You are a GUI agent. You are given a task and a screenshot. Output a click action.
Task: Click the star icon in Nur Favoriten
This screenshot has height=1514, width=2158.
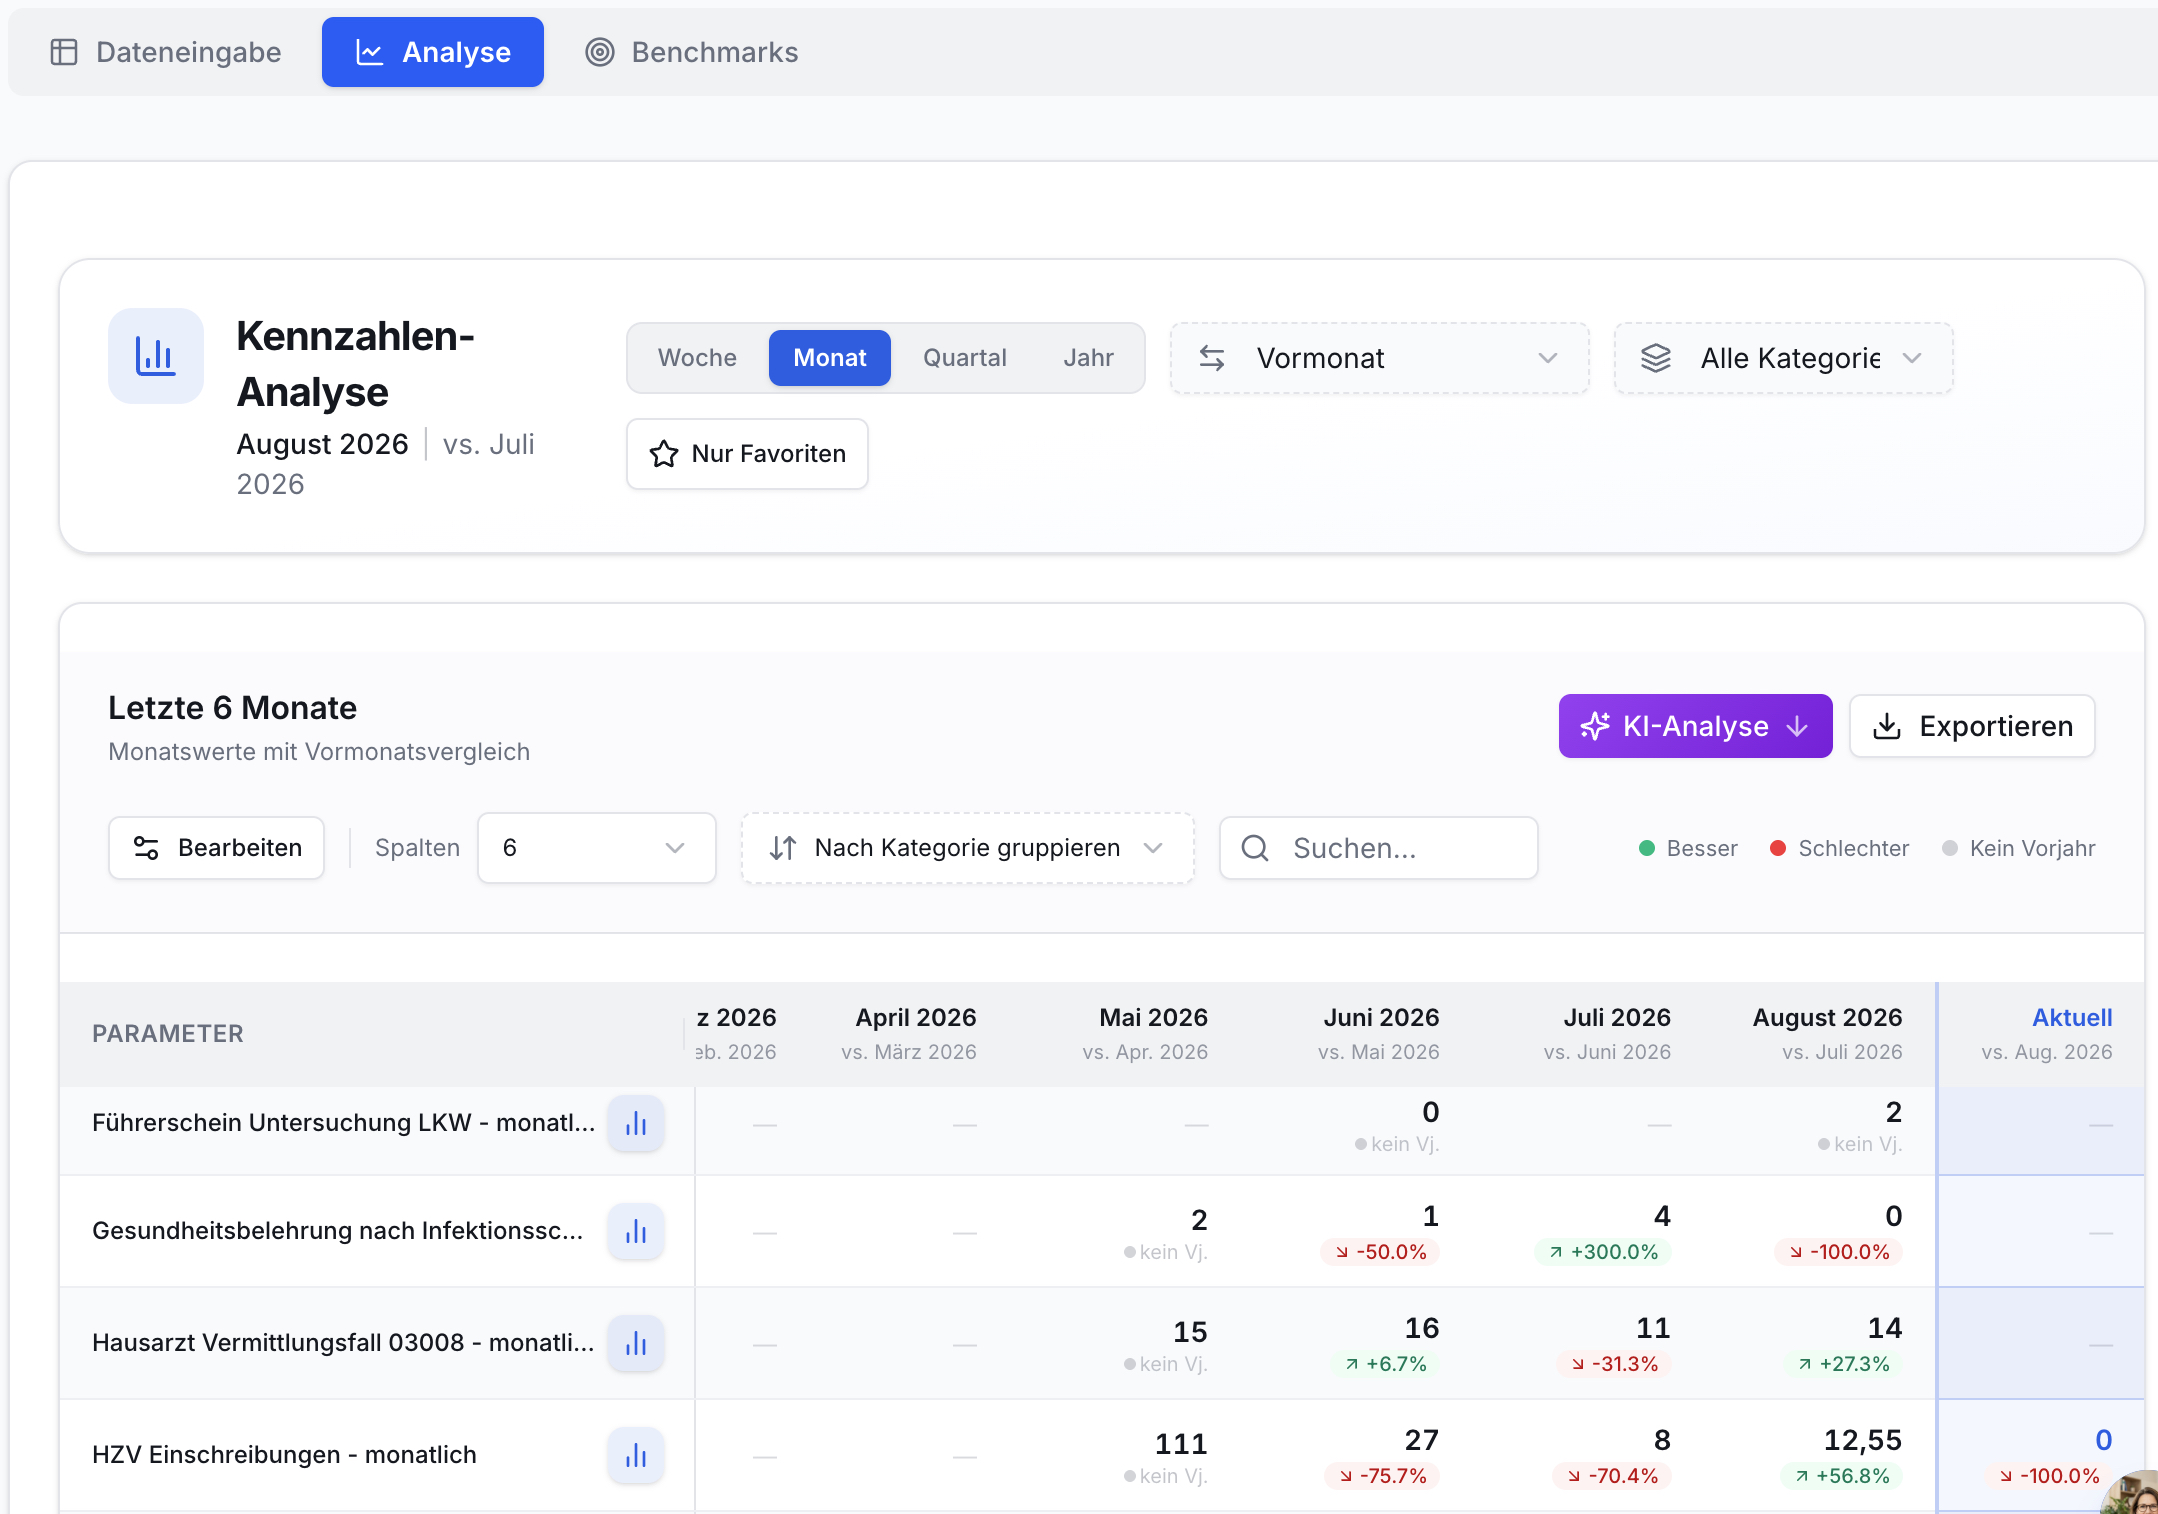click(x=664, y=454)
